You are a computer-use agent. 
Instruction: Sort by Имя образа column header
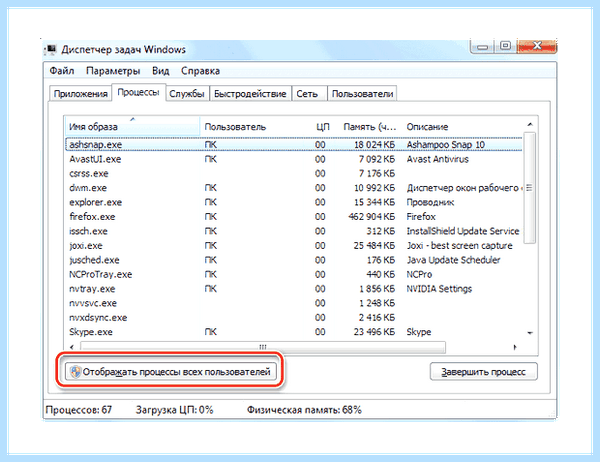click(132, 127)
